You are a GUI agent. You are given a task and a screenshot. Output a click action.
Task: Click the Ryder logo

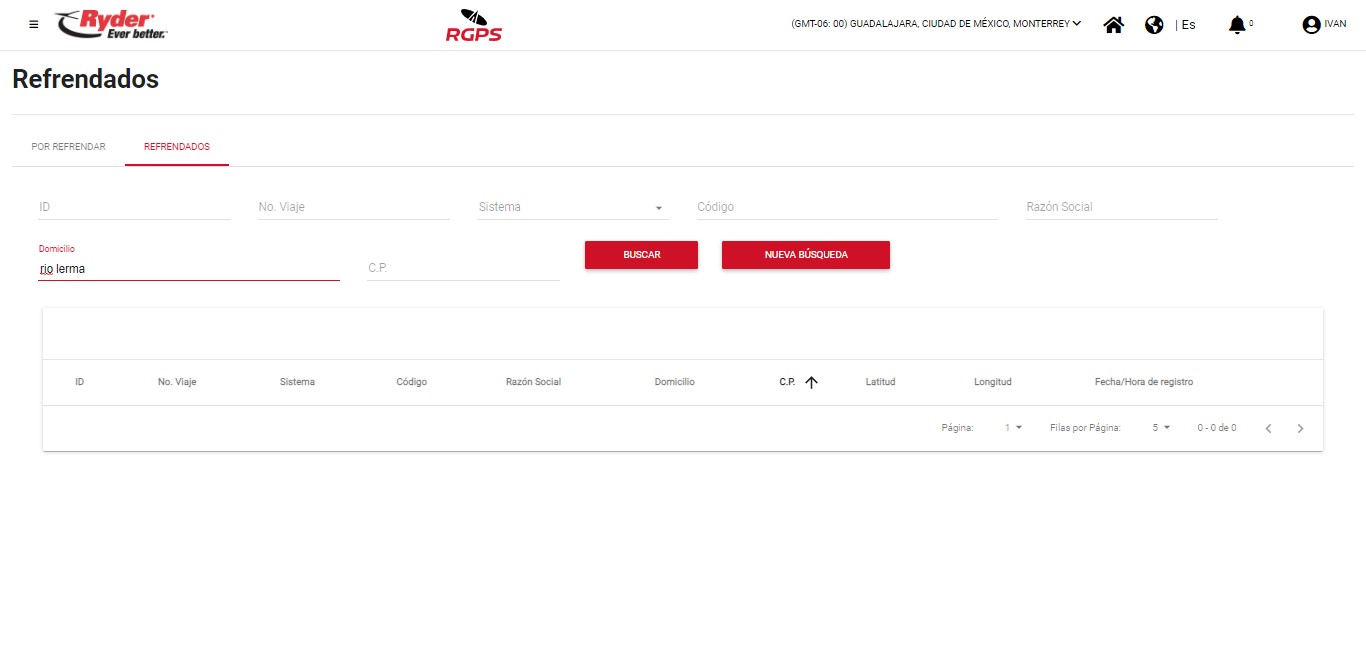[111, 24]
